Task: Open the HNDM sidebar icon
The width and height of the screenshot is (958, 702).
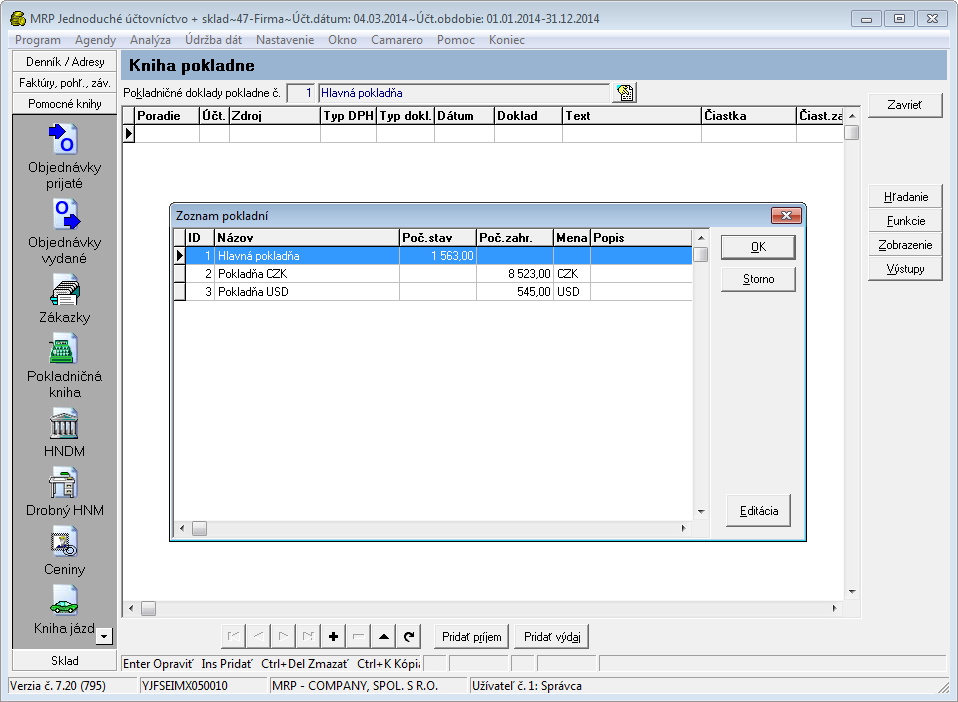Action: (64, 423)
